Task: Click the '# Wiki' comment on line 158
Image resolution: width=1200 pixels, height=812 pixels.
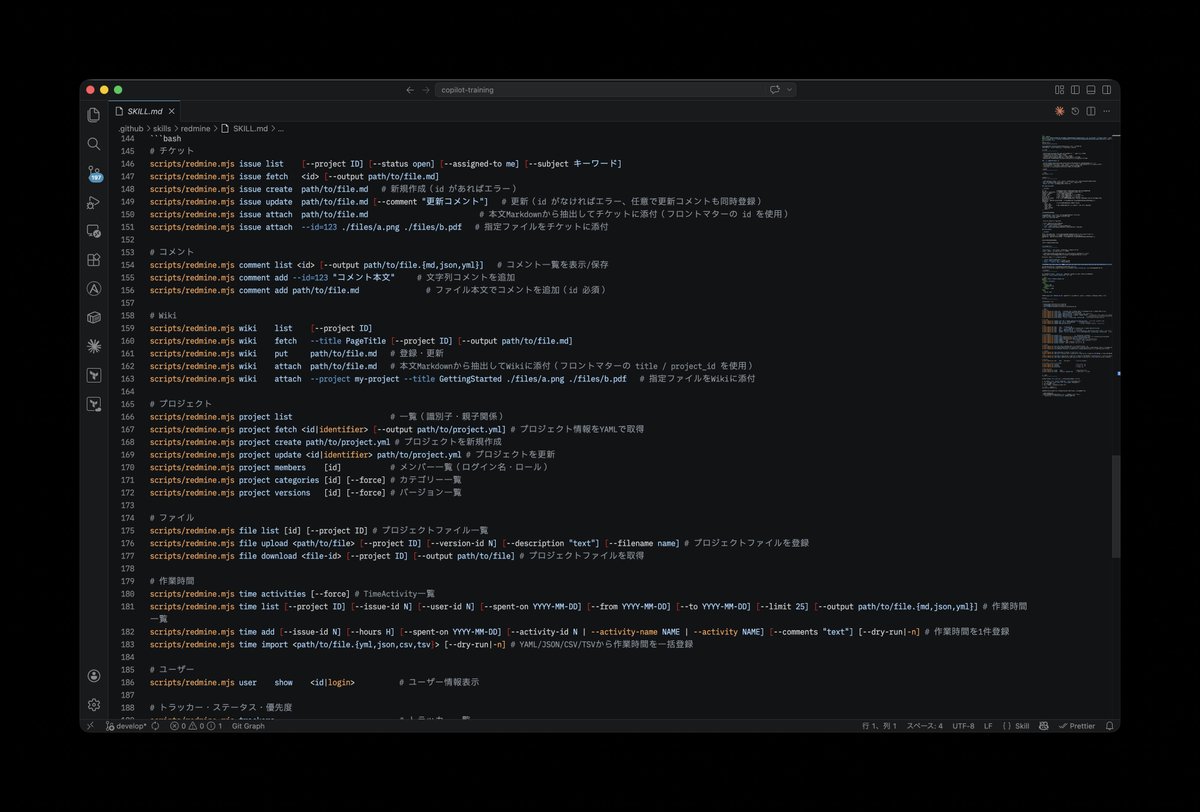Action: pos(162,316)
